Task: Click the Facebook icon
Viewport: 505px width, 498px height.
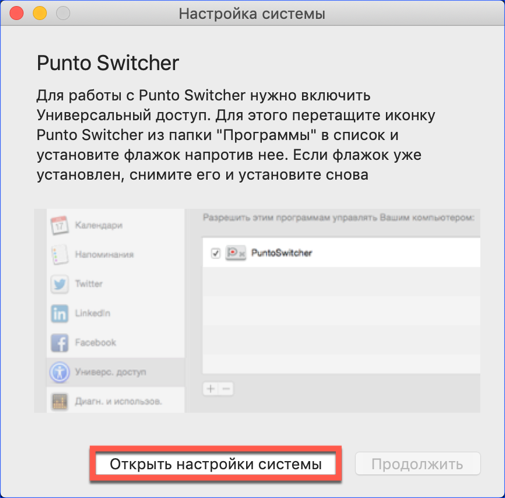Action: point(60,343)
